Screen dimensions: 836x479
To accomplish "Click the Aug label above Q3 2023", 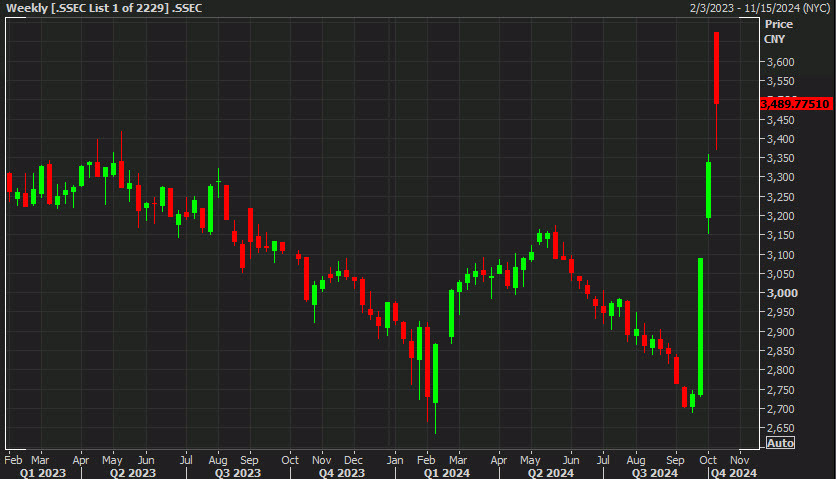I will coord(218,460).
